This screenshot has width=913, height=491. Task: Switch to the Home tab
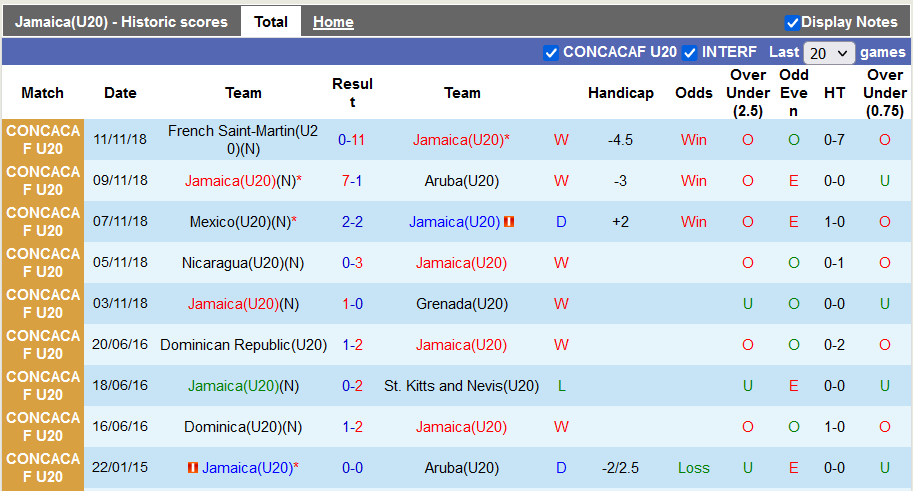pyautogui.click(x=332, y=22)
